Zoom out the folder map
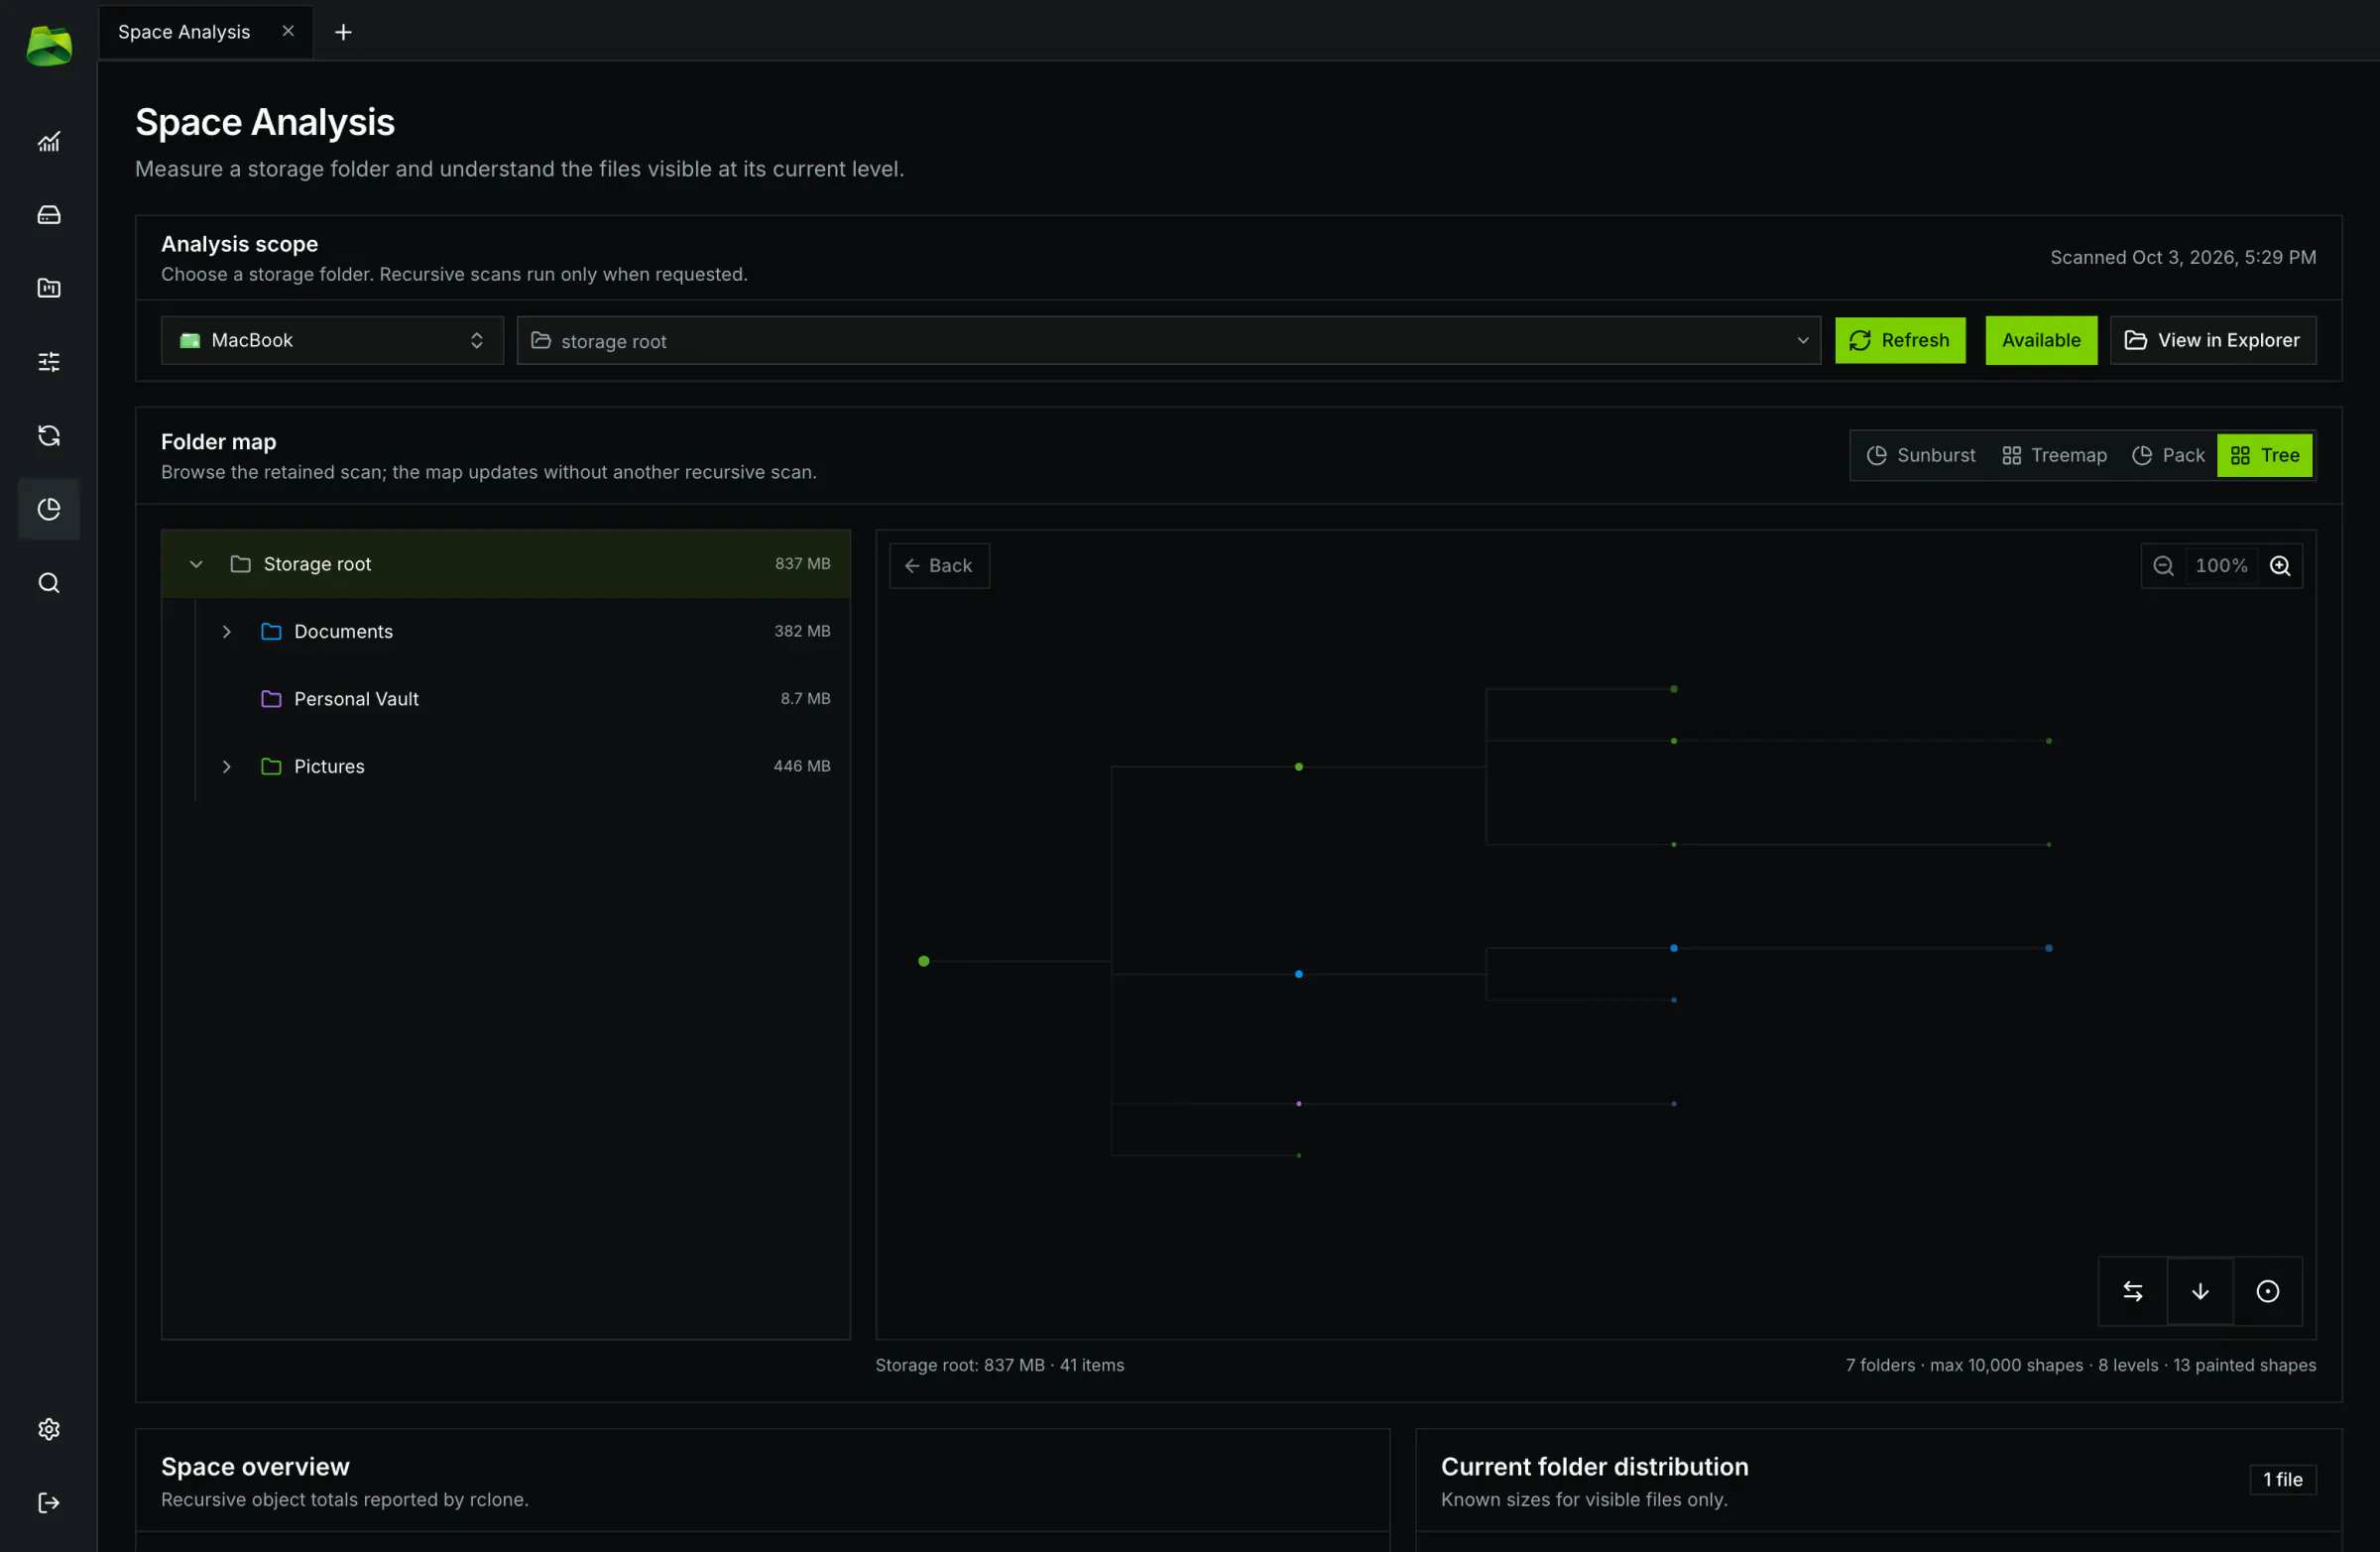 (2163, 566)
